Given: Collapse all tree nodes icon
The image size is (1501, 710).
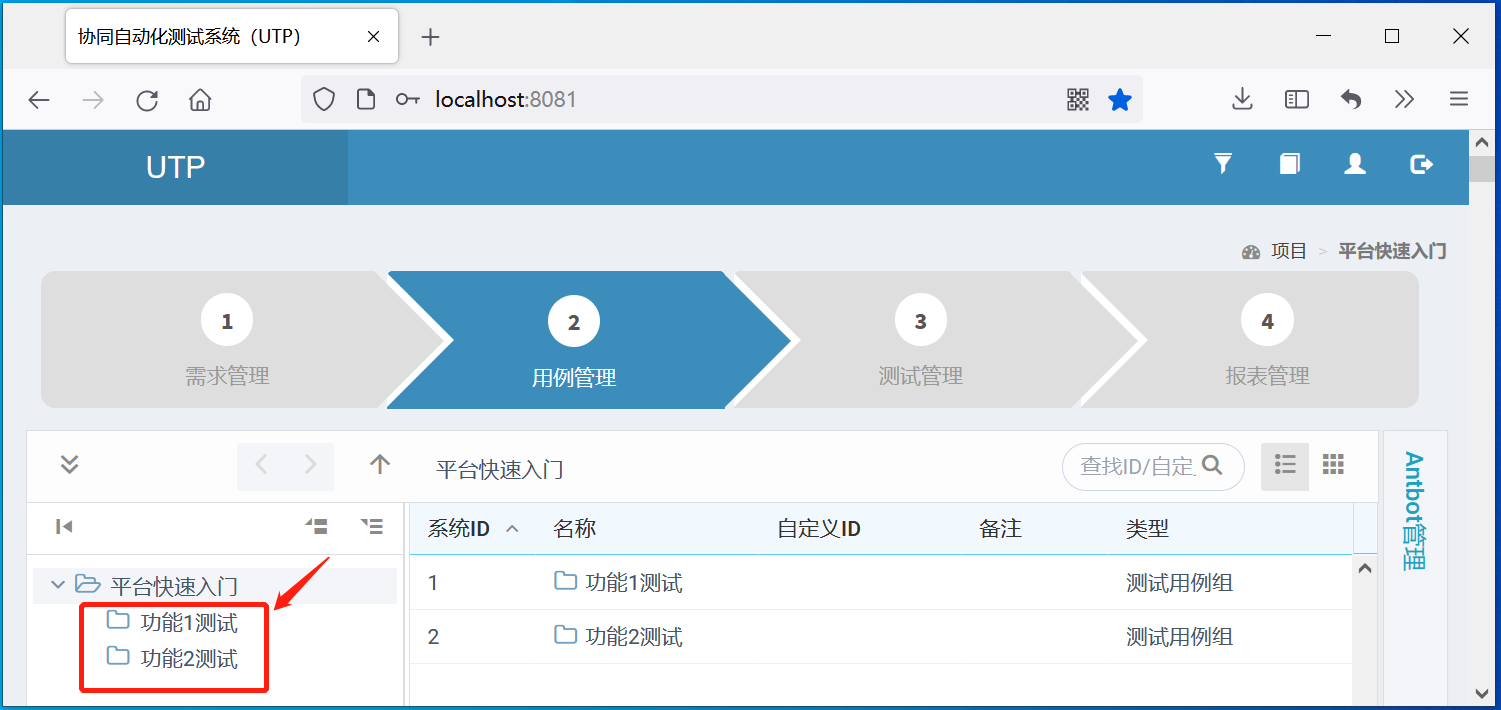Looking at the screenshot, I should coord(317,526).
